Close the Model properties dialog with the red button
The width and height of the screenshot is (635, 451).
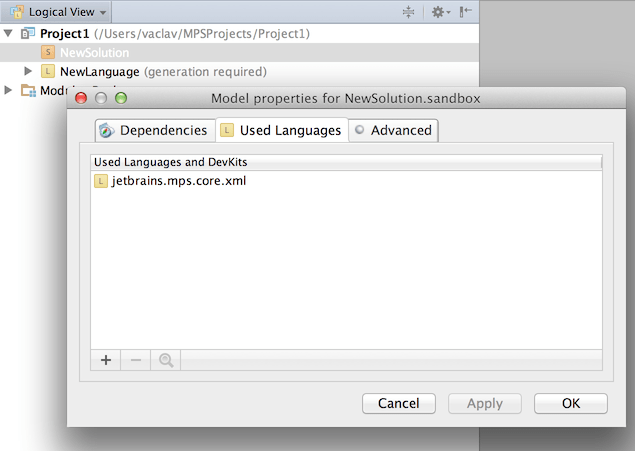pos(81,98)
